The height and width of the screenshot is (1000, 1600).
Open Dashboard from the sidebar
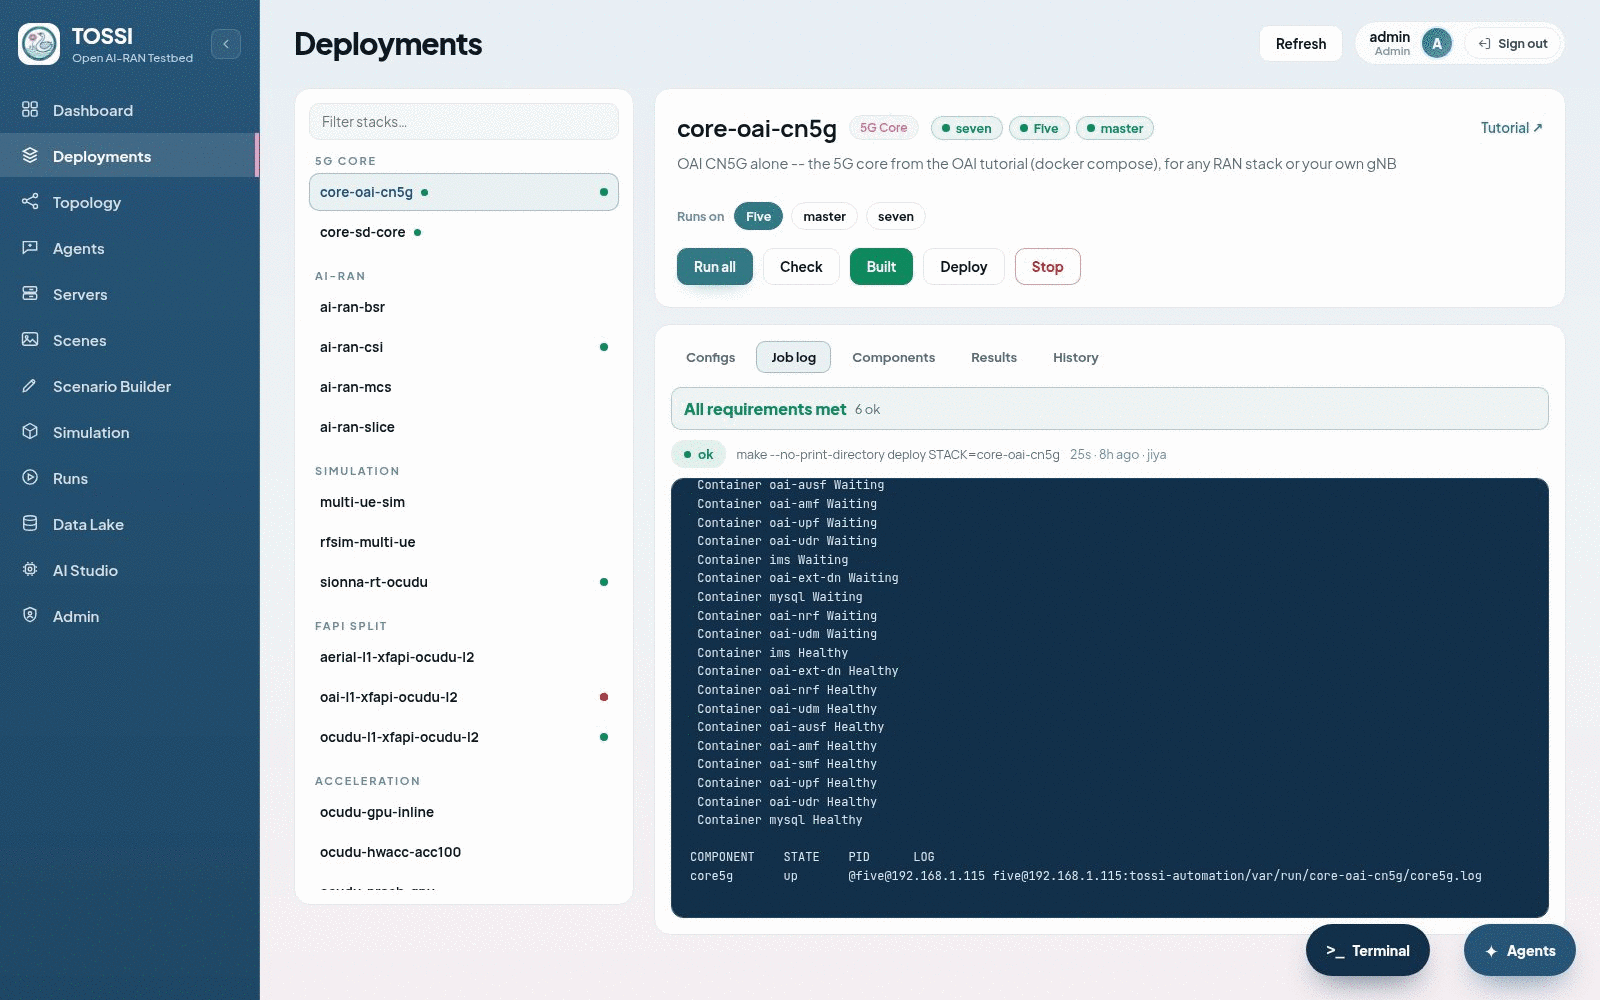pyautogui.click(x=130, y=110)
